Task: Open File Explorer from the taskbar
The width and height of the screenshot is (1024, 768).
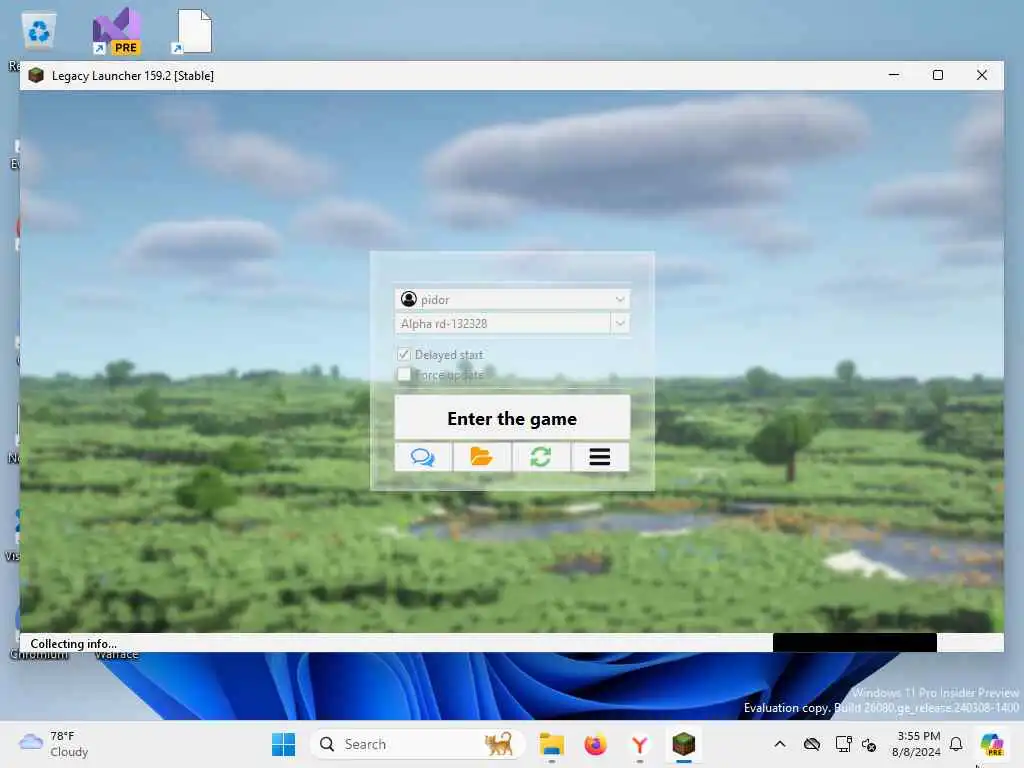Action: pyautogui.click(x=552, y=744)
